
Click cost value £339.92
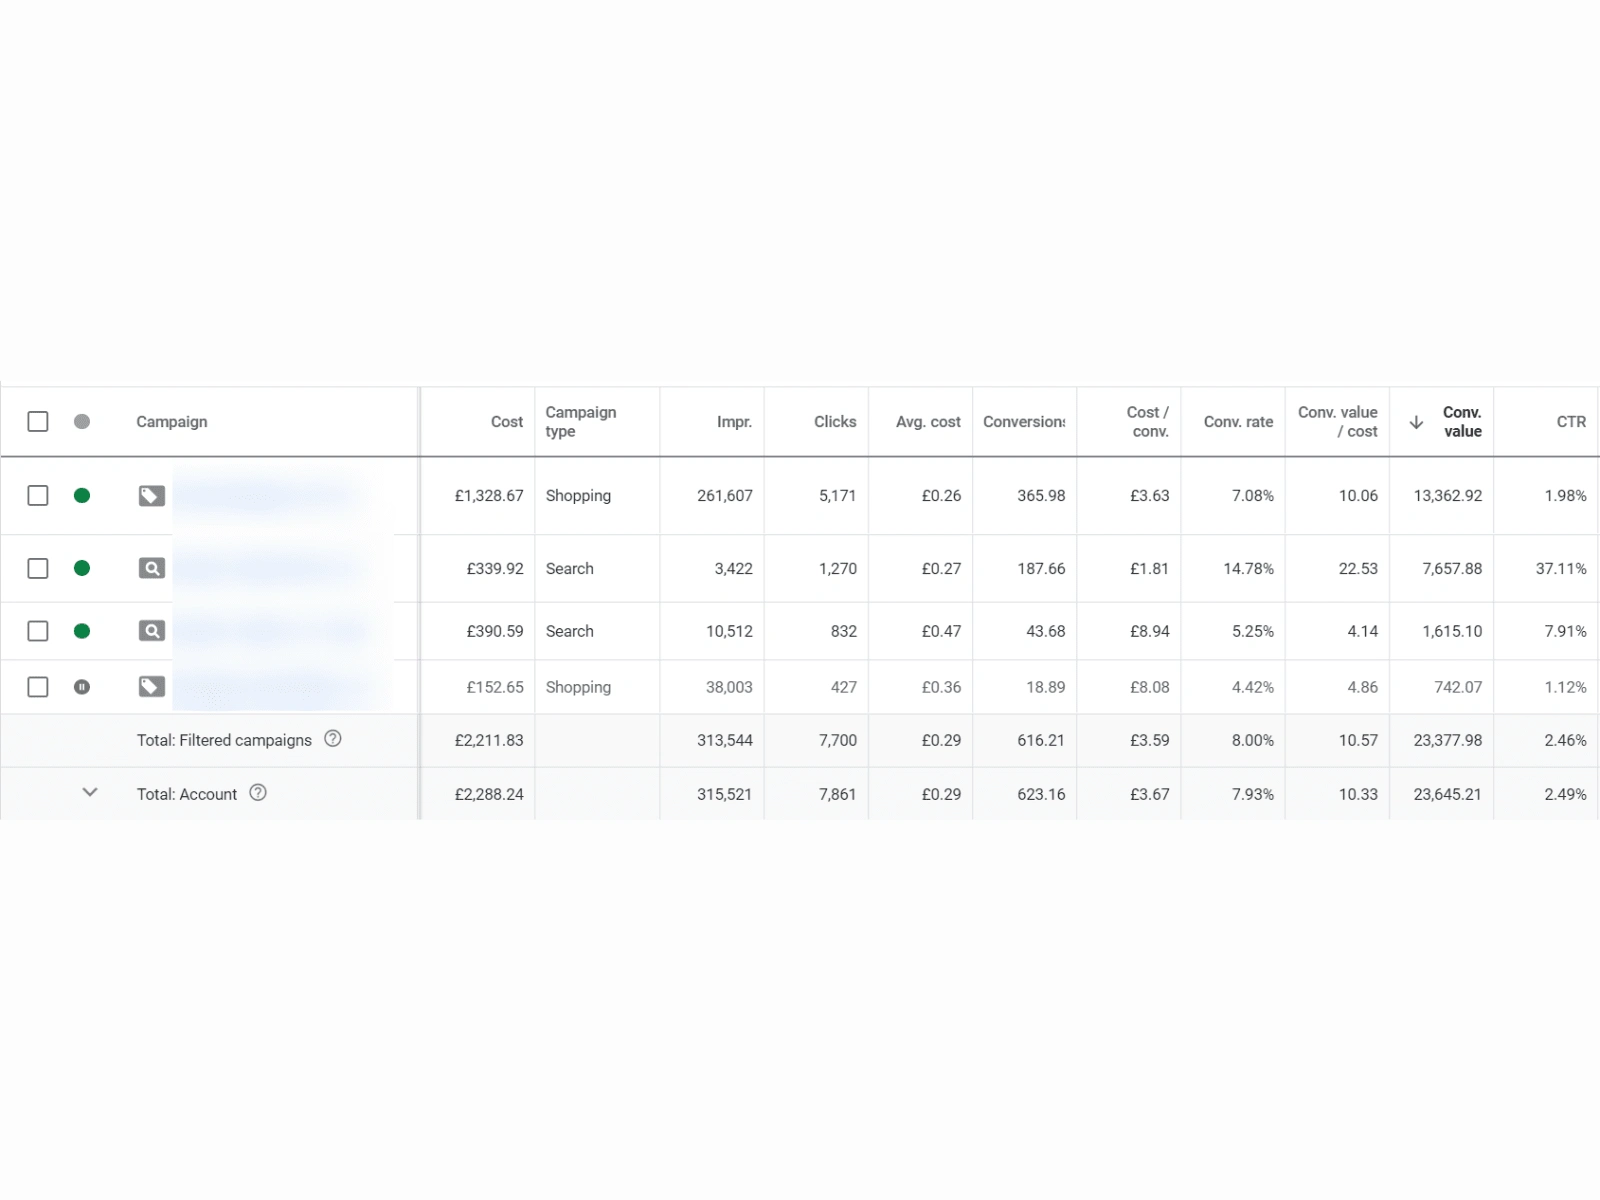coord(495,568)
